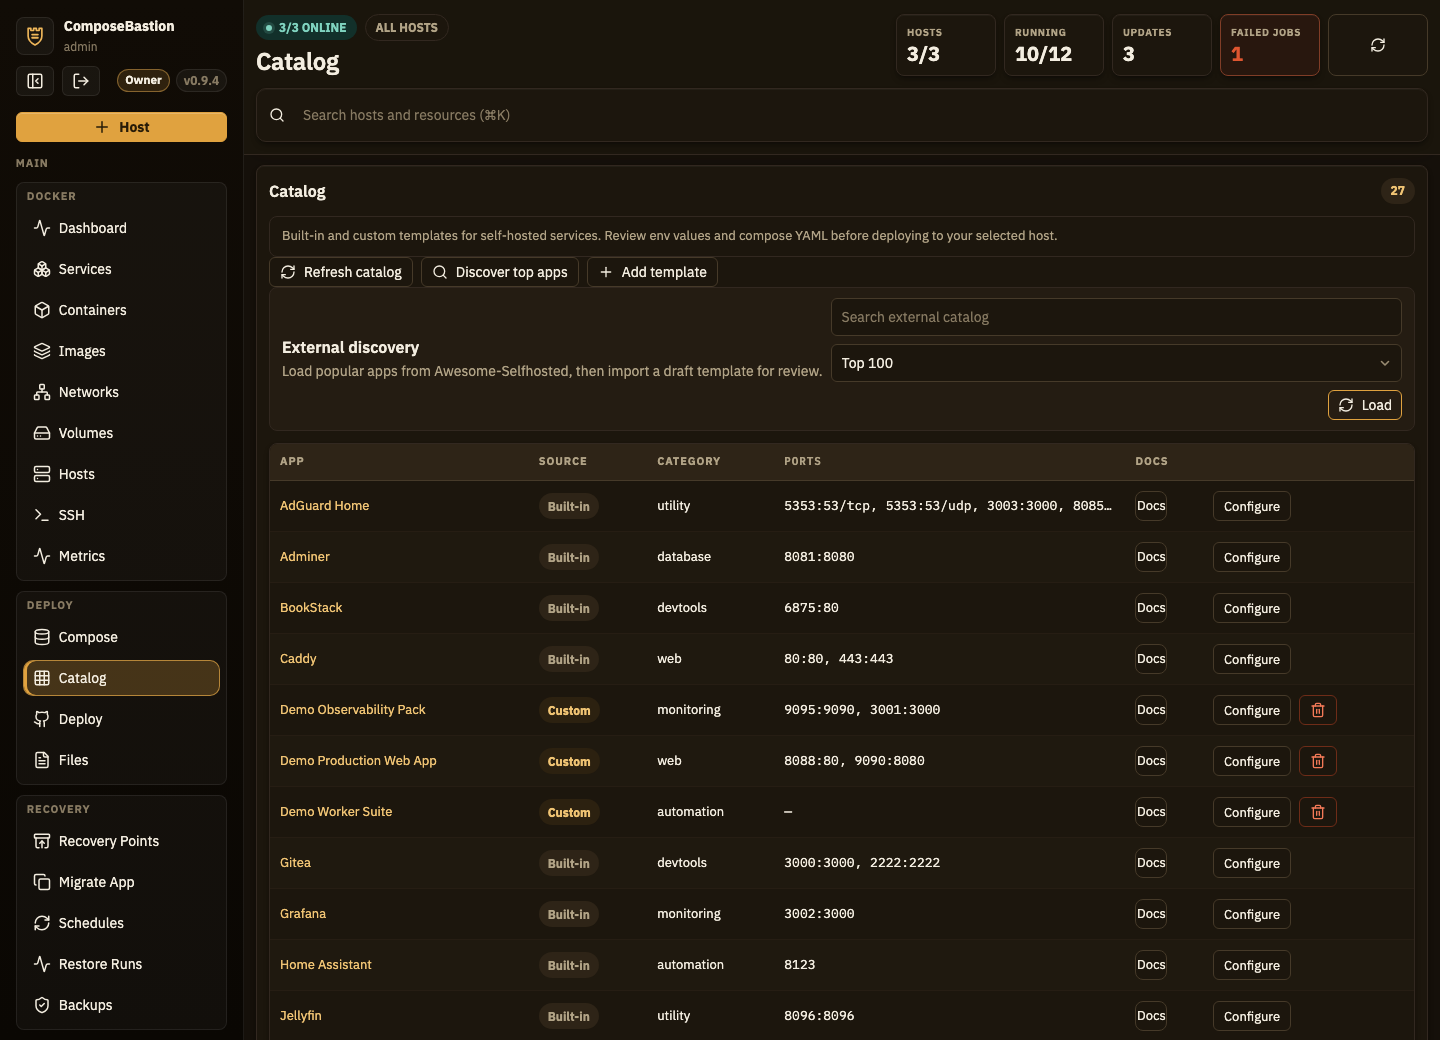Click Add template button
The image size is (1440, 1040).
coord(652,272)
